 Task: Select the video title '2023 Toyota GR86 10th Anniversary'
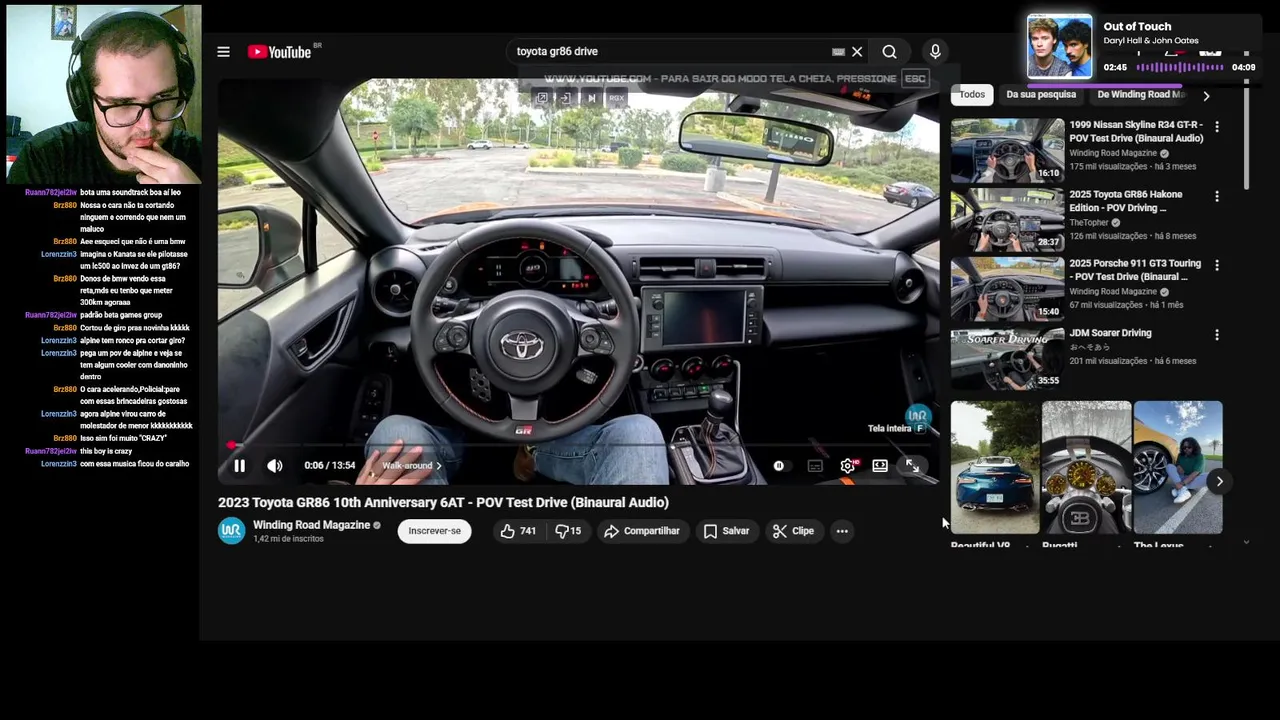(x=443, y=503)
